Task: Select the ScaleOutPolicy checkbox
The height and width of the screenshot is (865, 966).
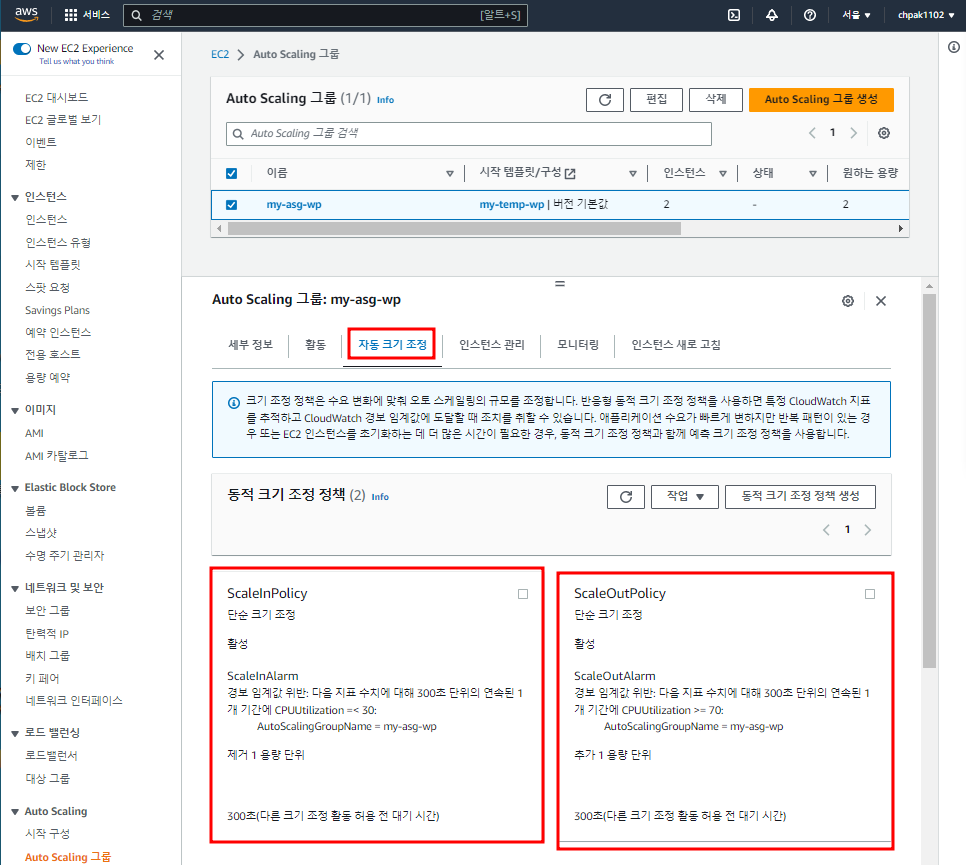Action: pyautogui.click(x=870, y=594)
